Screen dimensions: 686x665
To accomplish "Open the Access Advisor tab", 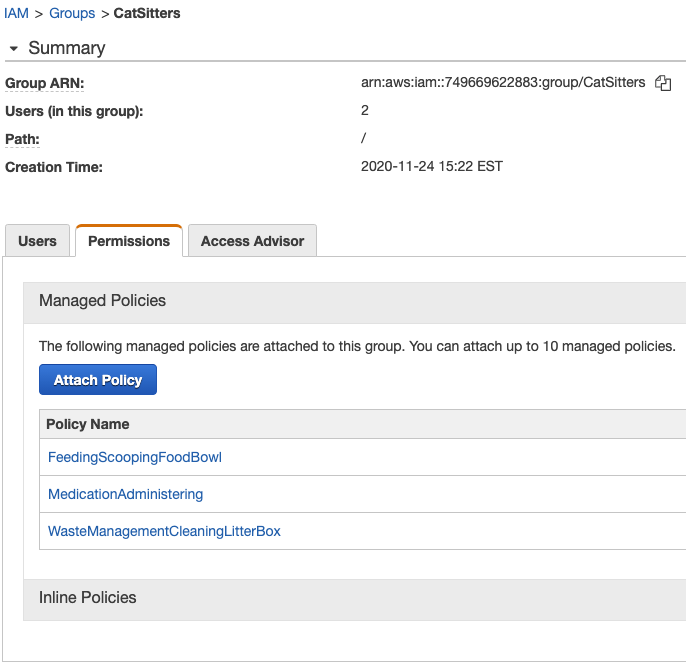I will (252, 241).
